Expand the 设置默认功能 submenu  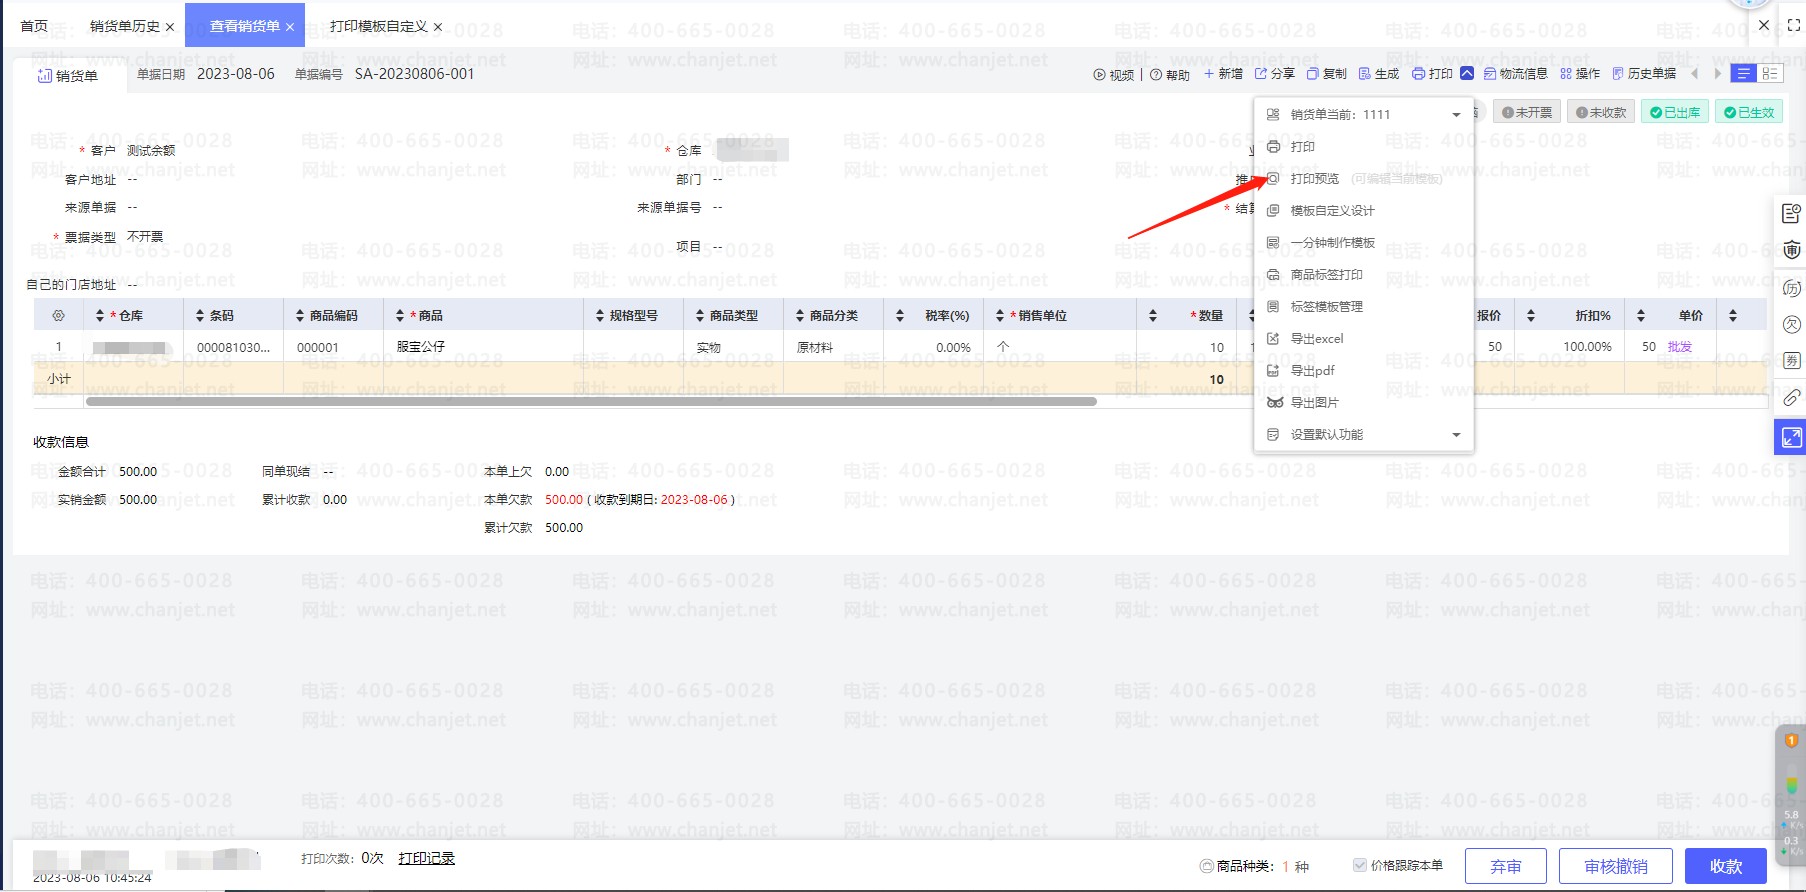1456,435
